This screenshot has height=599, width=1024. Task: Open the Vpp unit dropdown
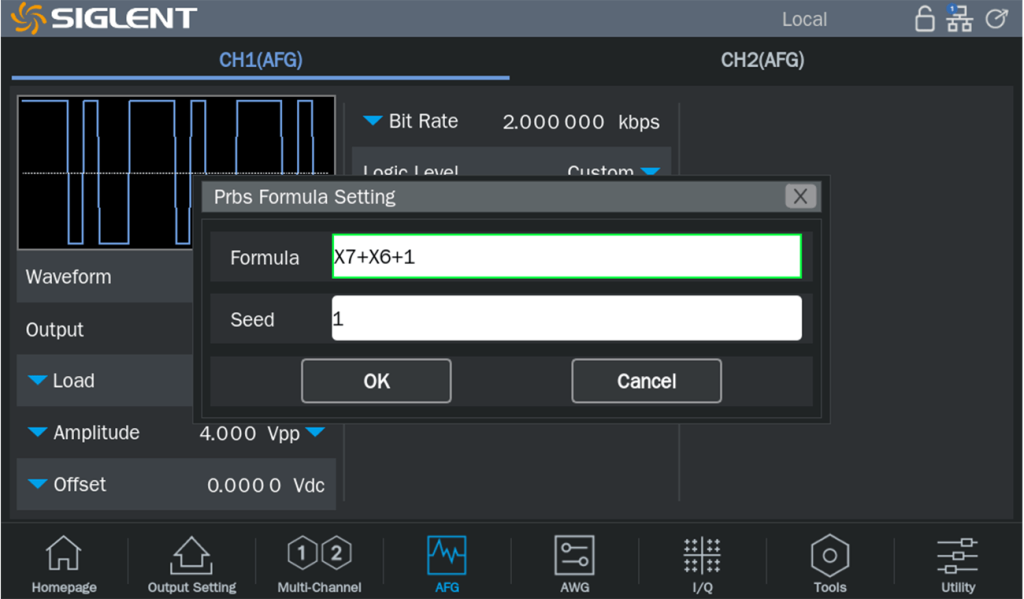tap(315, 433)
